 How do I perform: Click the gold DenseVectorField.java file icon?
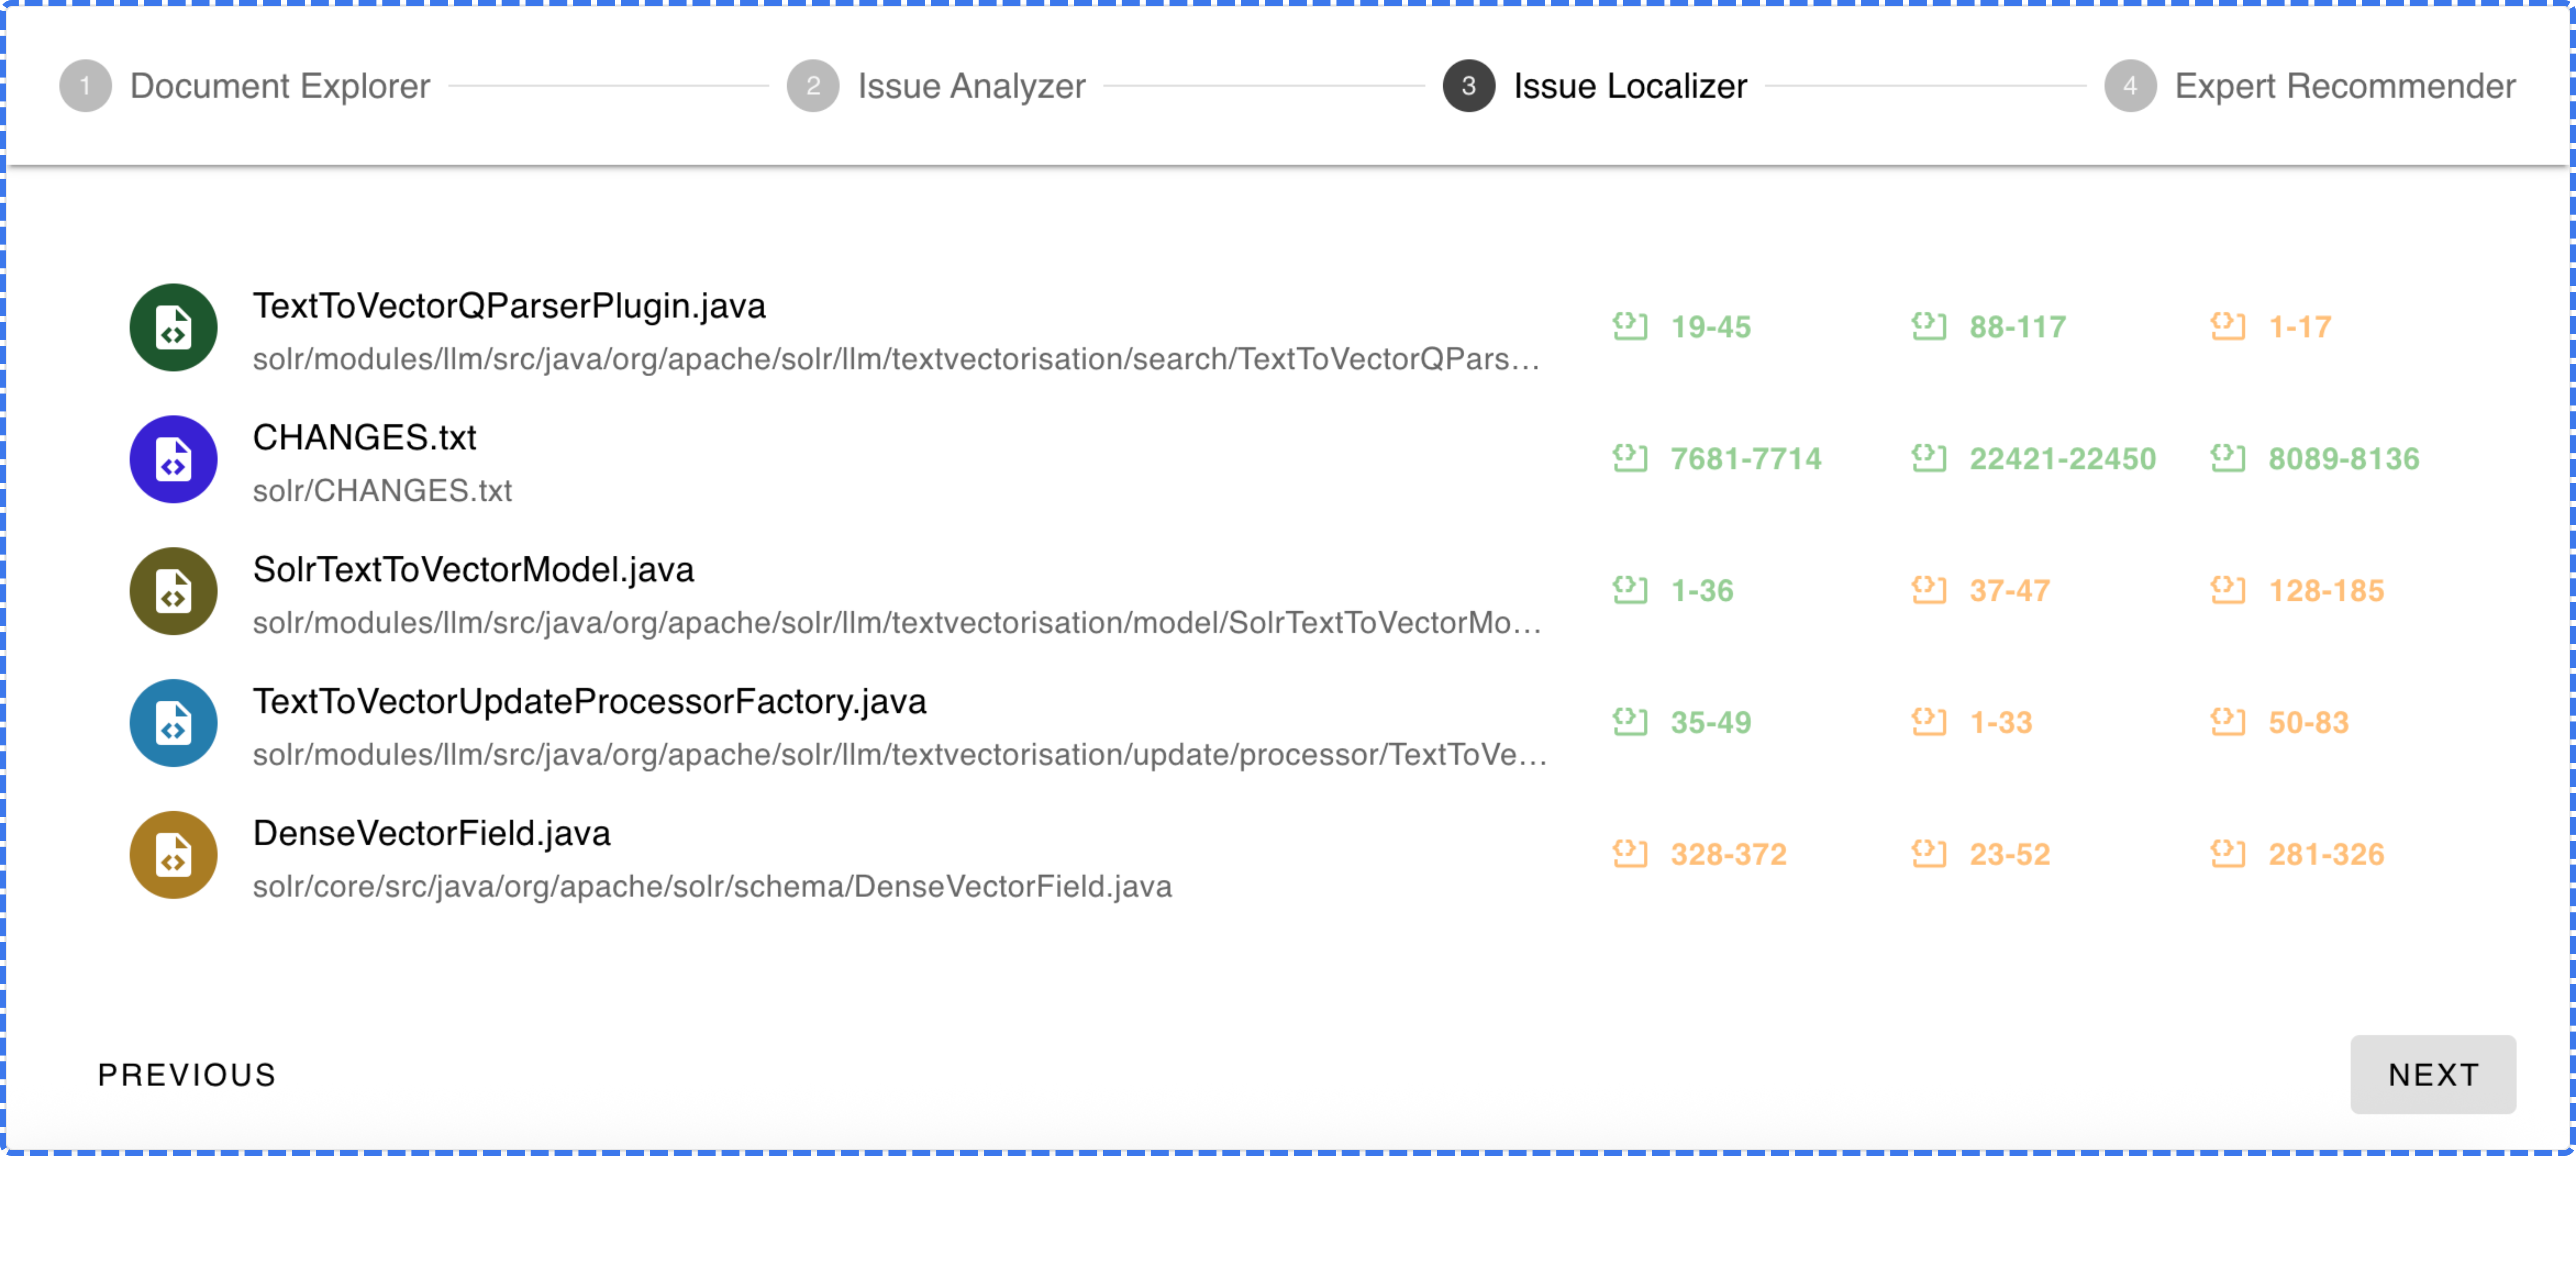point(173,855)
